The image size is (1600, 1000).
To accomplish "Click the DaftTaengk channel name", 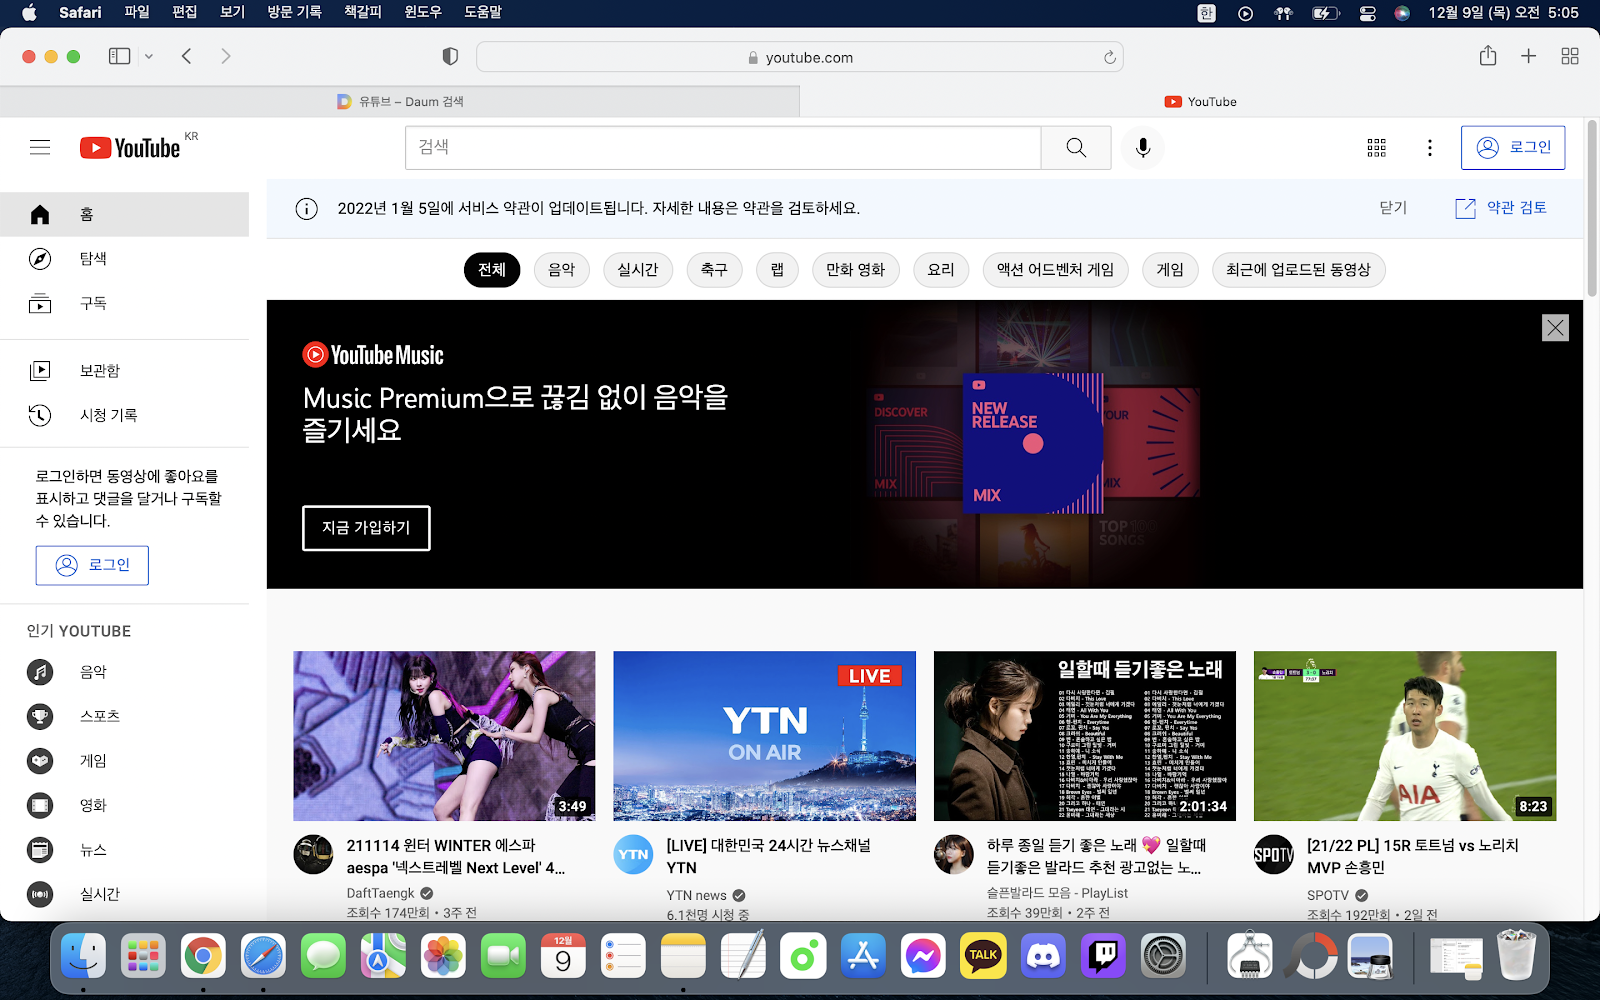I will click(x=380, y=893).
